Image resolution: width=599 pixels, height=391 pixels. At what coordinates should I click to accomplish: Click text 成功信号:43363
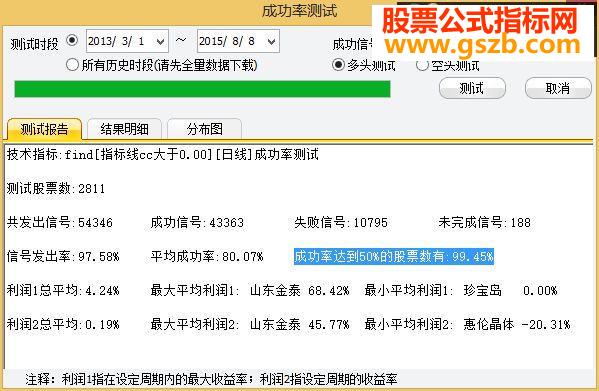(x=197, y=222)
